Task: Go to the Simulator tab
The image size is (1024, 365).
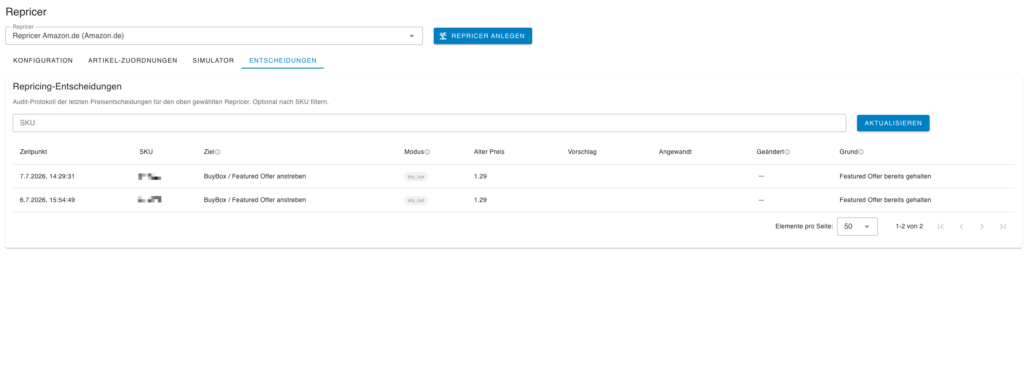Action: [x=213, y=60]
